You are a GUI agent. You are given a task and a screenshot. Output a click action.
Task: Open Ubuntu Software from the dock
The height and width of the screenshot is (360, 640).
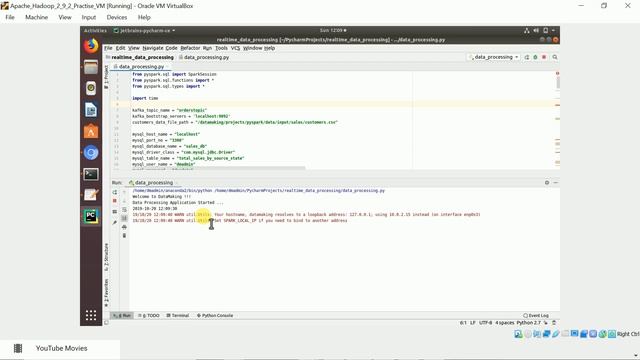point(91,131)
